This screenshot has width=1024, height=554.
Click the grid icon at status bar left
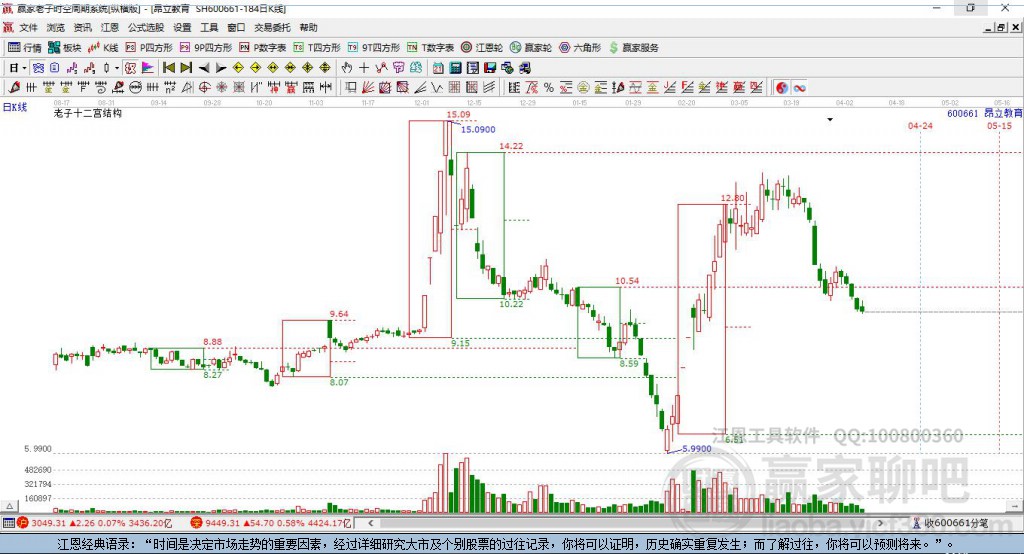[8, 523]
